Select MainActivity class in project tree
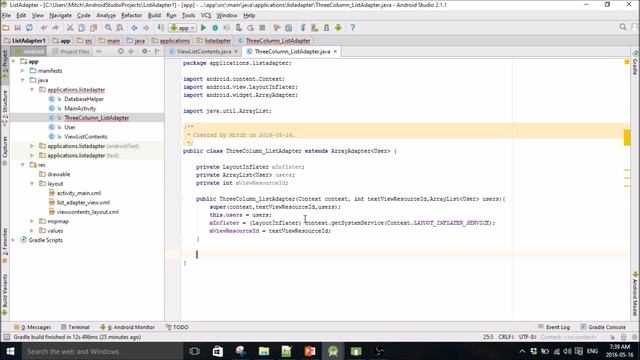Image resolution: width=640 pixels, height=360 pixels. pyautogui.click(x=80, y=108)
